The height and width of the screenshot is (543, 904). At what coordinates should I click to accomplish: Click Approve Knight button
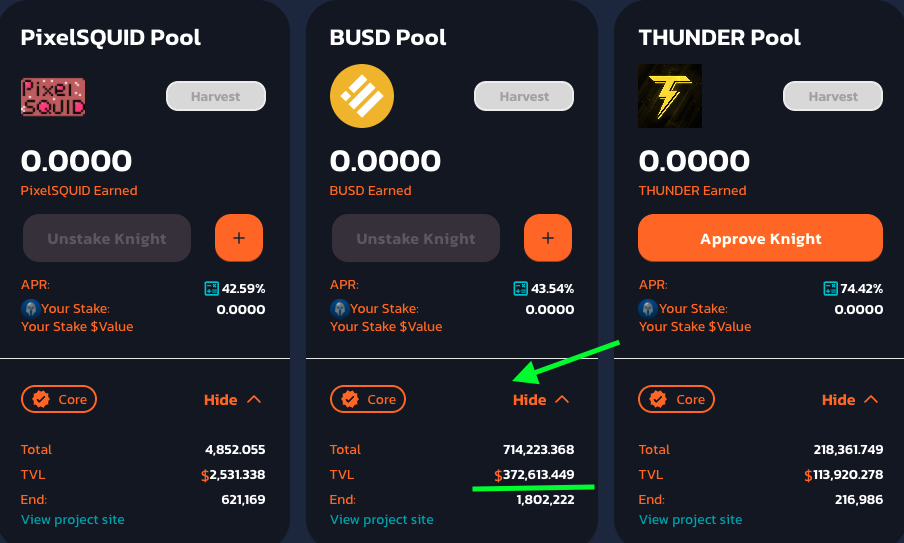pos(760,238)
